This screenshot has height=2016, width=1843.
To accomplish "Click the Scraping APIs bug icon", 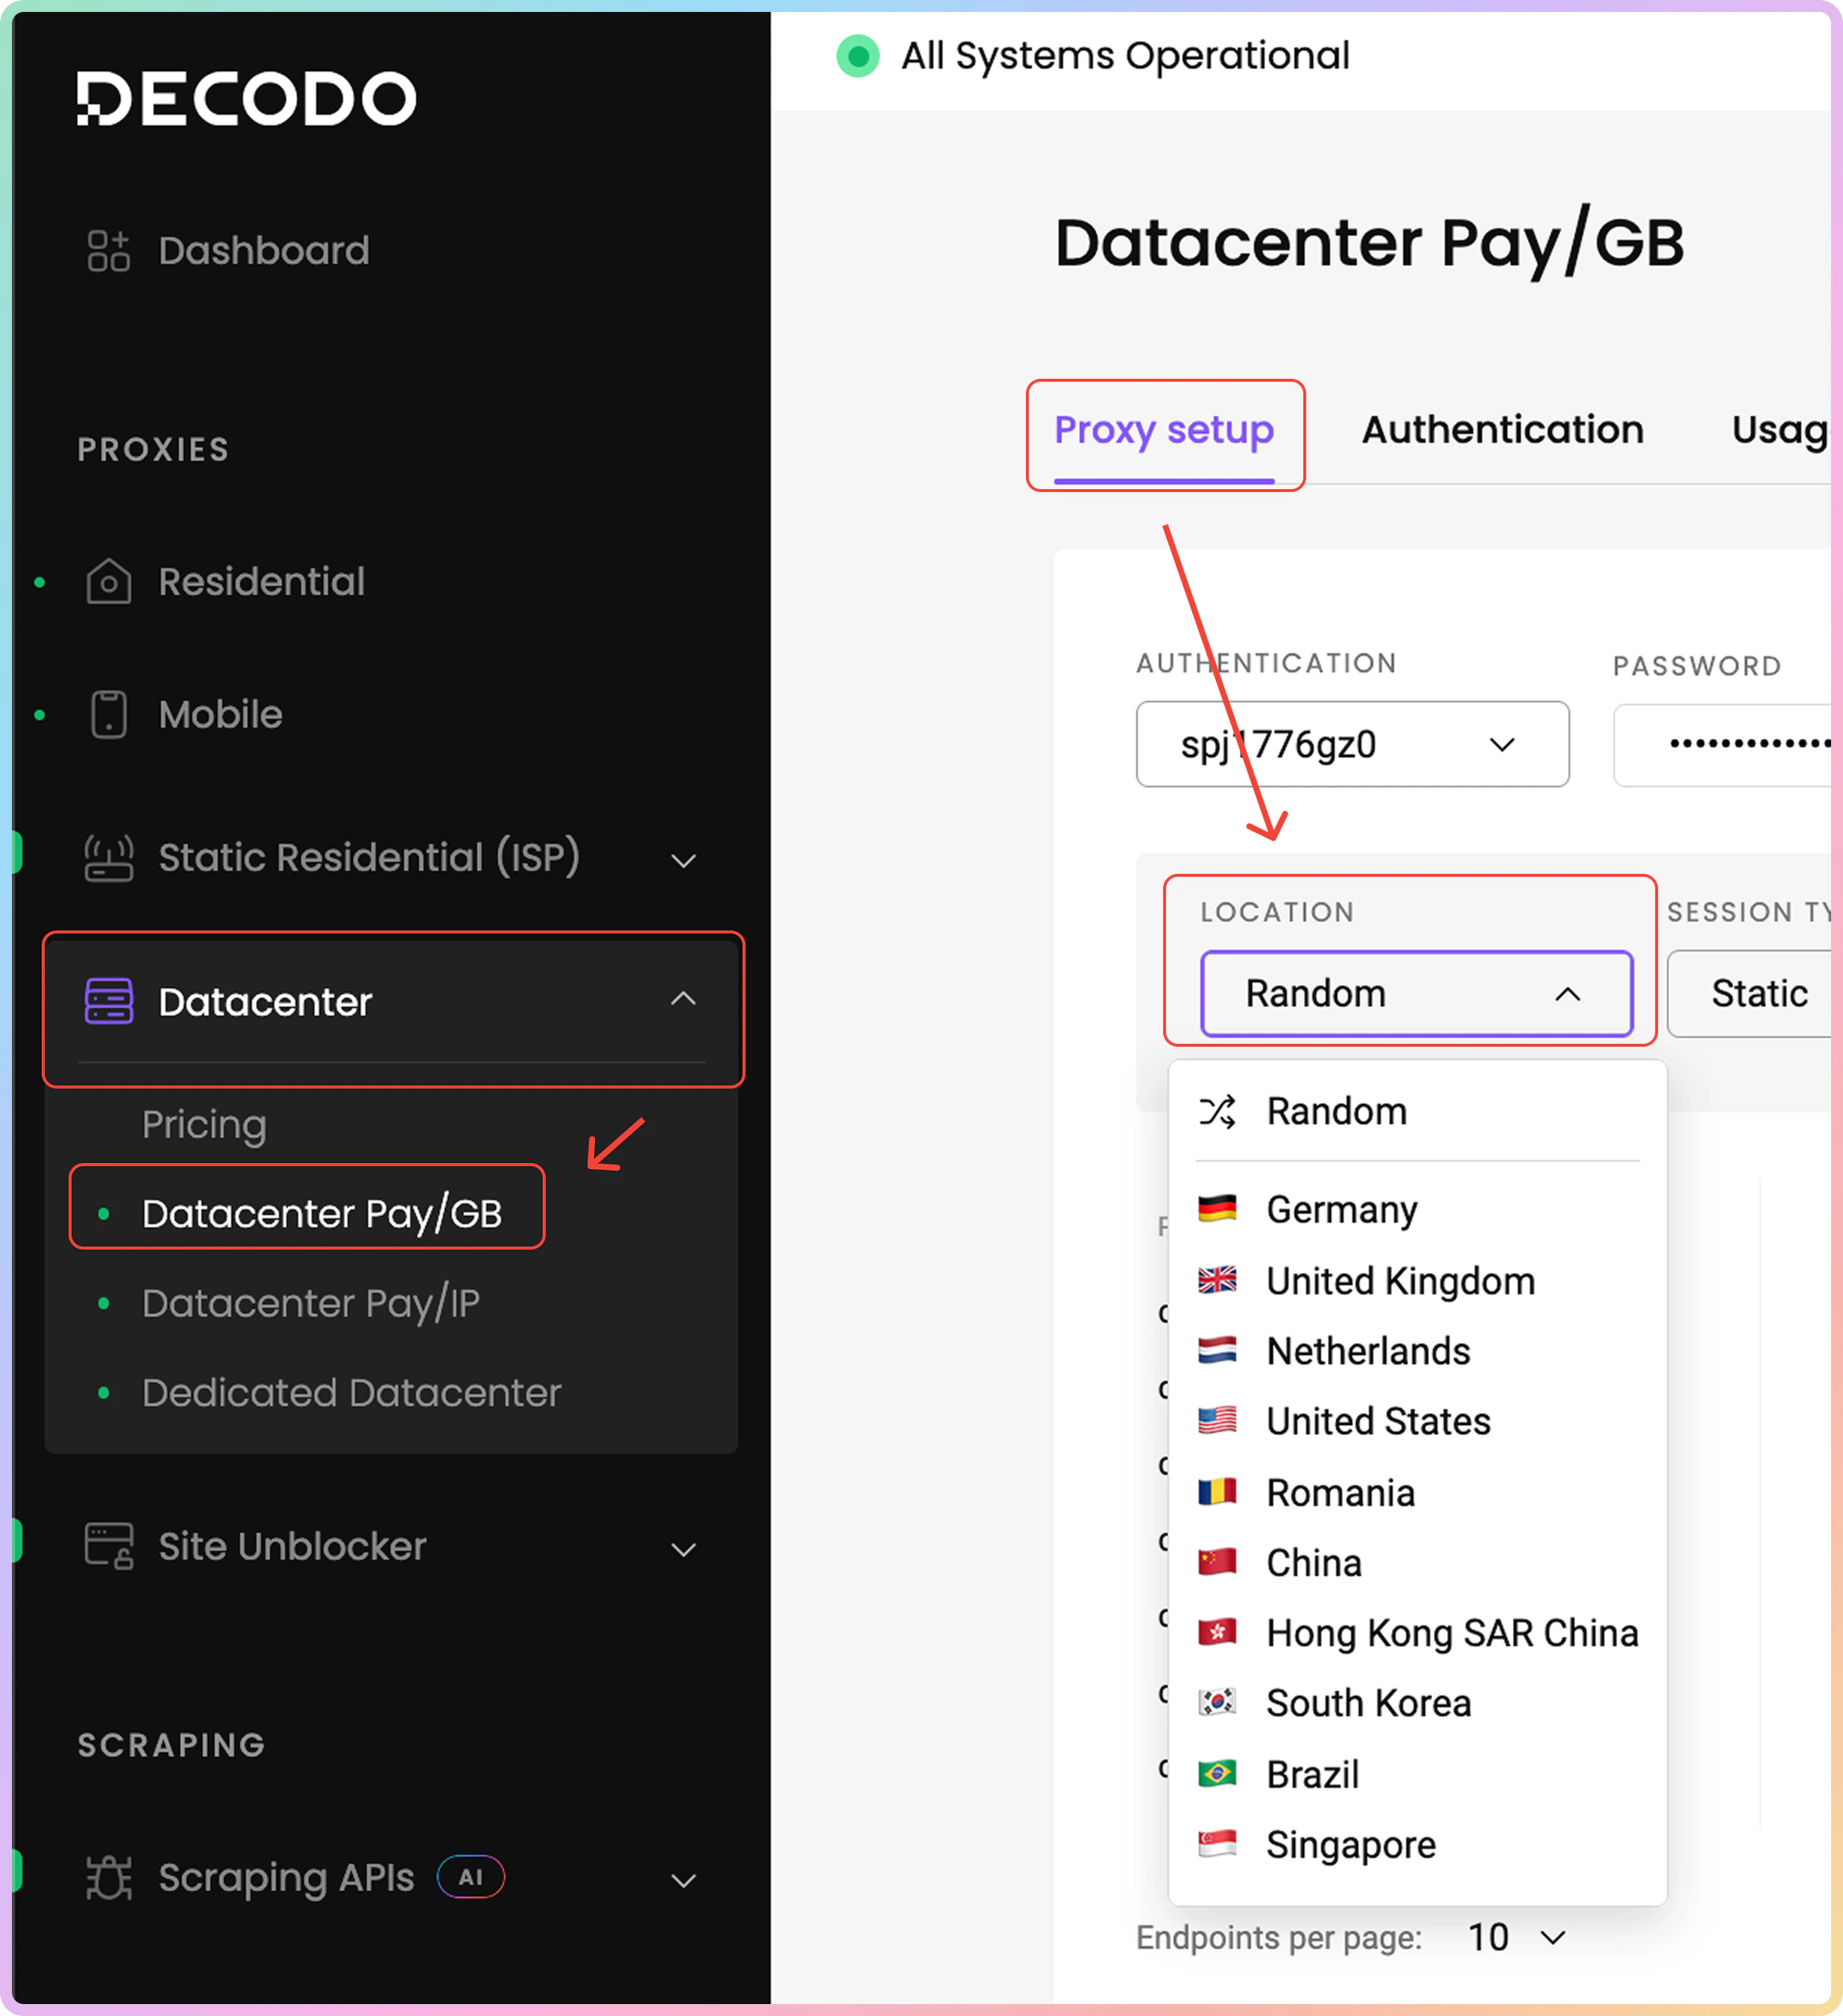I will pyautogui.click(x=108, y=1877).
